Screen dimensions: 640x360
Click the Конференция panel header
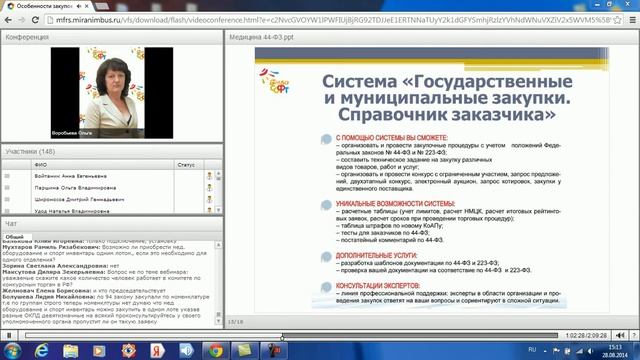[112, 37]
